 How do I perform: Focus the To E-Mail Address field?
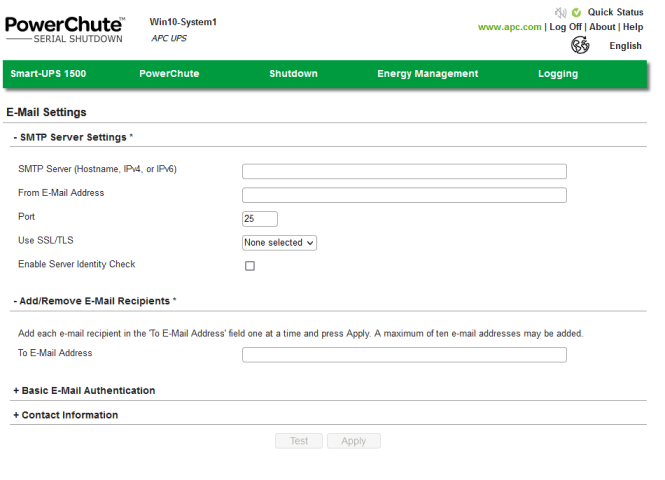tap(404, 355)
